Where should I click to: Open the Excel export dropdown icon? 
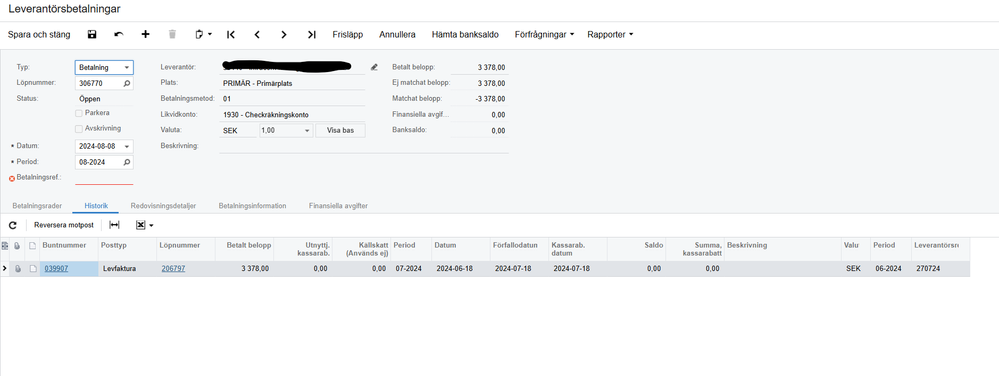[145, 225]
